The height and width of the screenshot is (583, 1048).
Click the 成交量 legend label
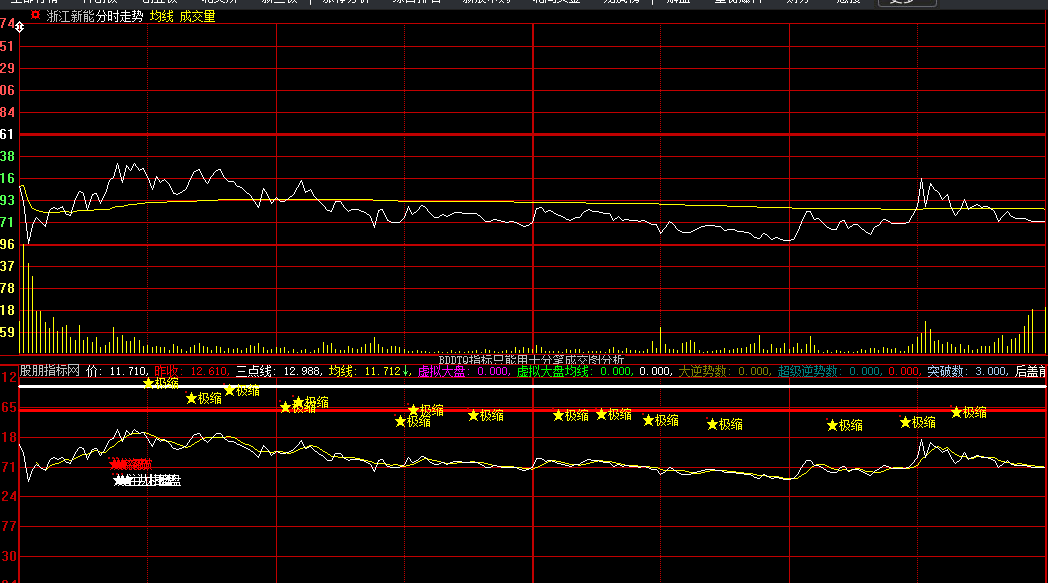click(x=197, y=16)
